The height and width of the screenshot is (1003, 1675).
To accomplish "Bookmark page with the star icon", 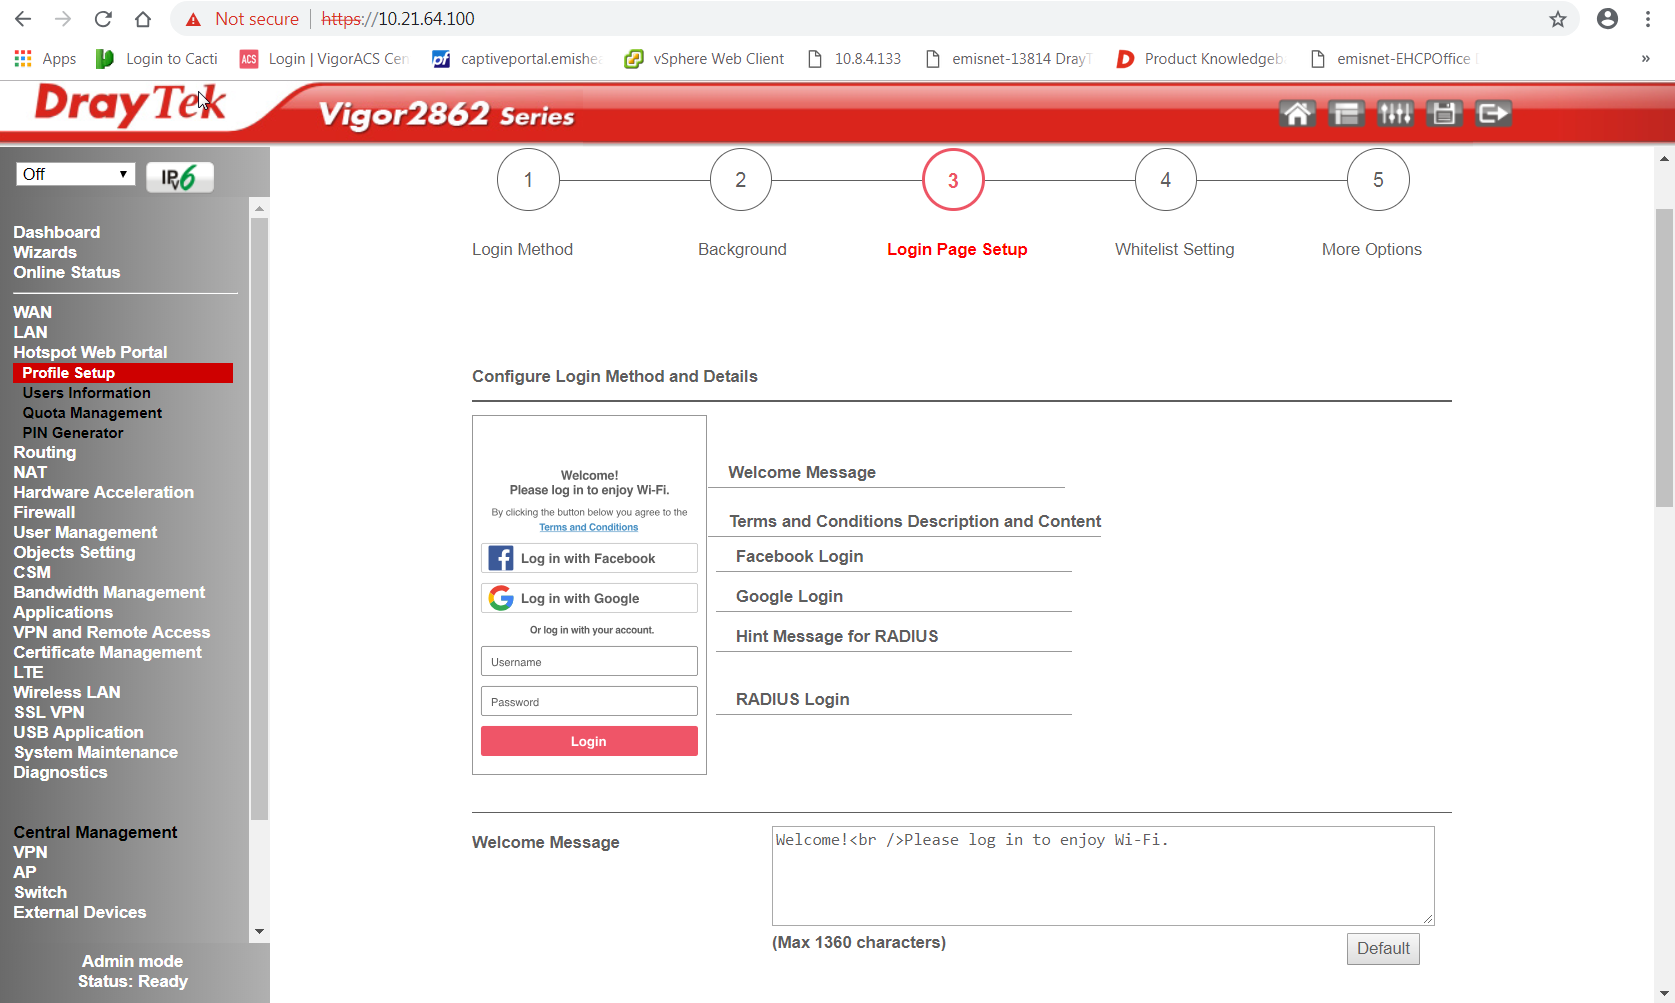I will tap(1557, 19).
